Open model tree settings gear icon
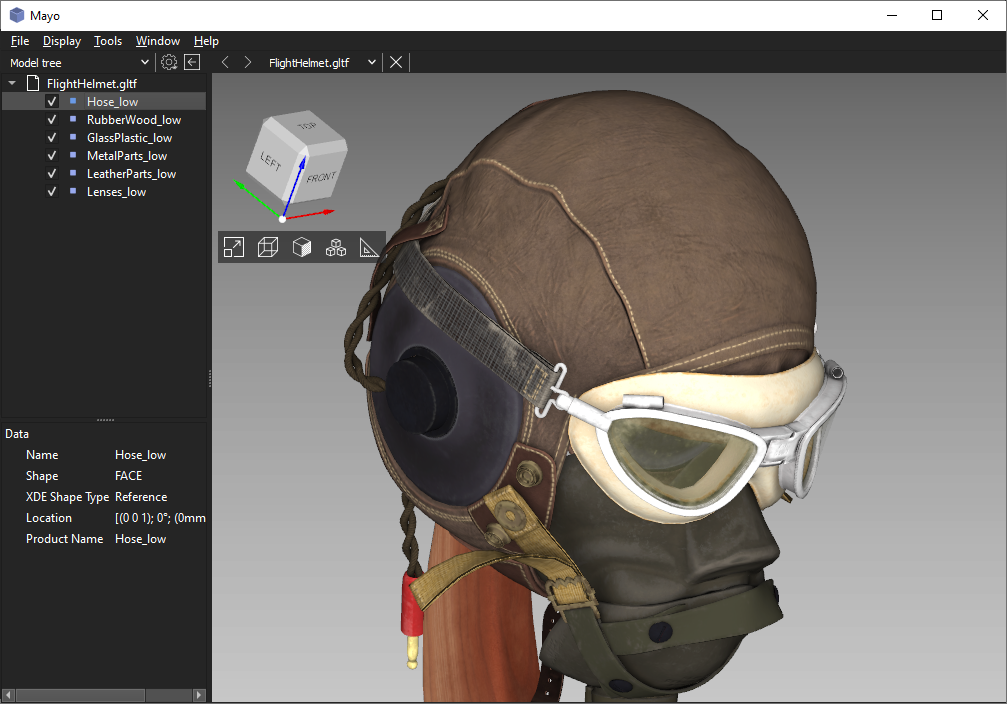This screenshot has width=1007, height=704. (x=169, y=62)
